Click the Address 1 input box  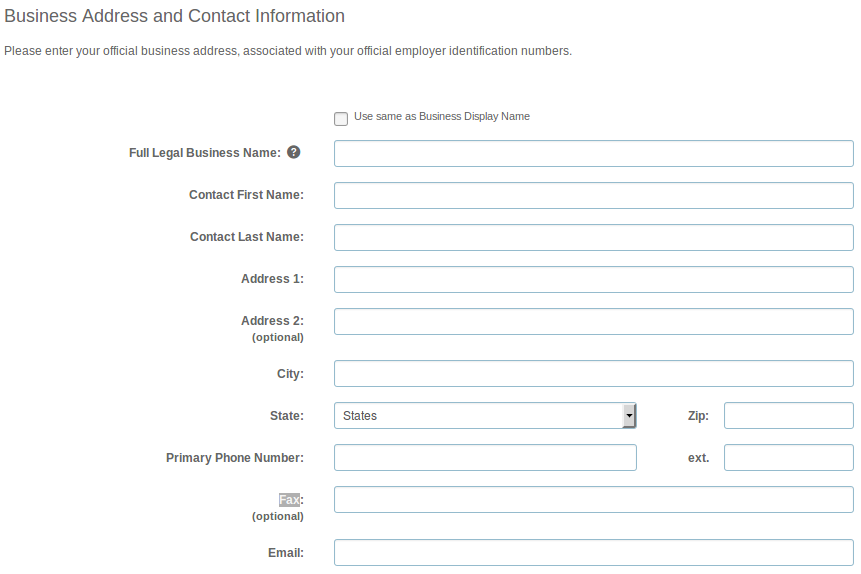pyautogui.click(x=594, y=280)
